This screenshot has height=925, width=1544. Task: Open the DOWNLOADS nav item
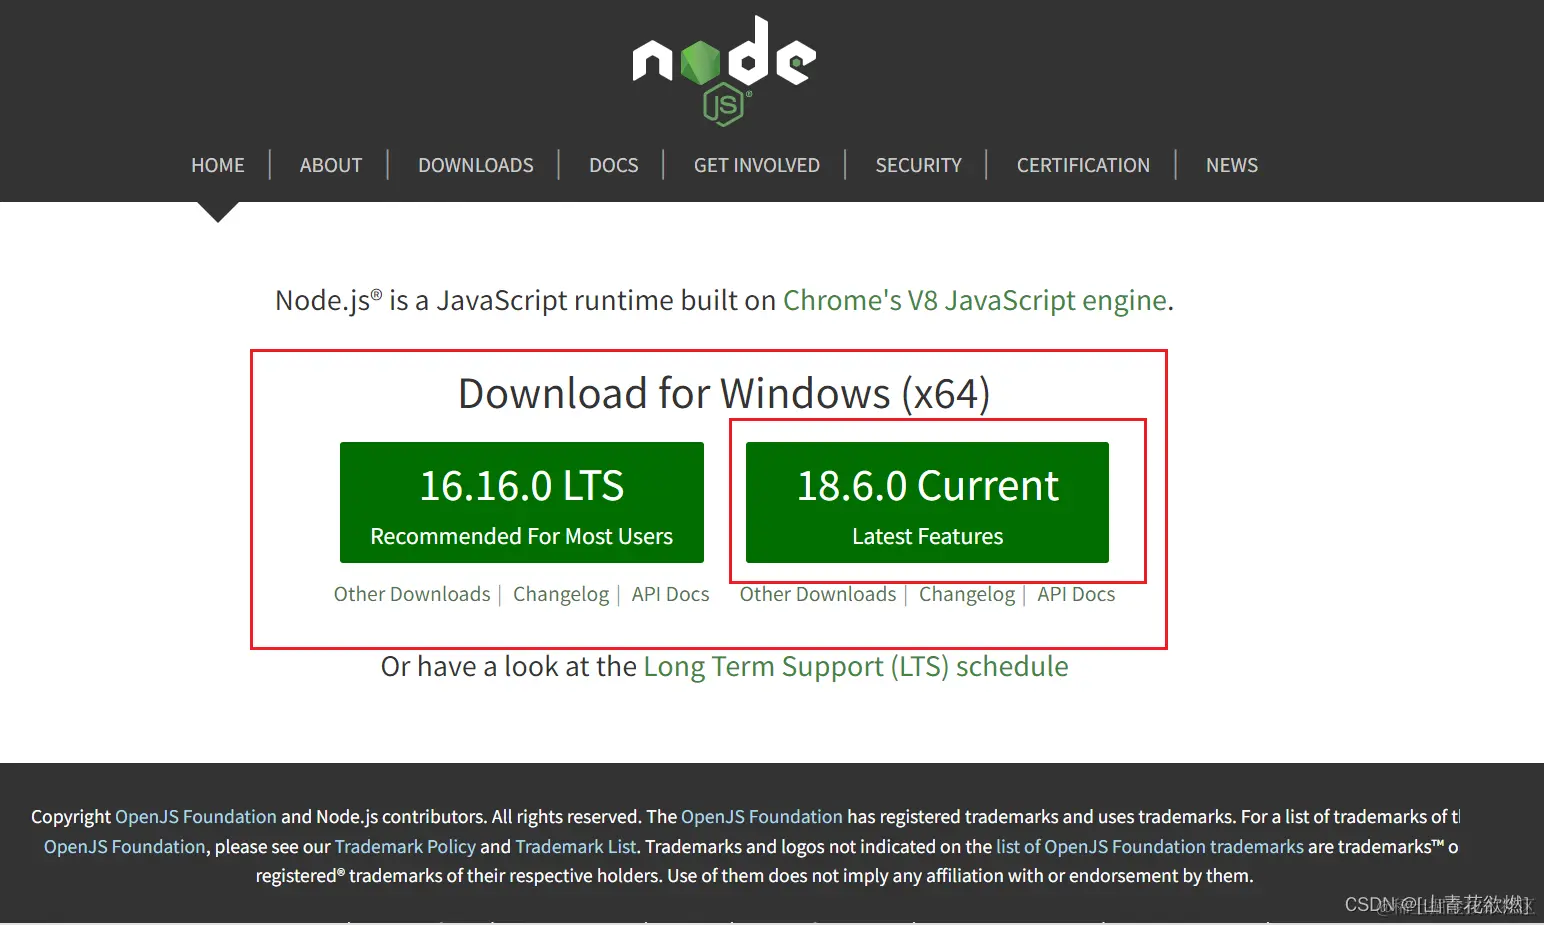pos(476,165)
